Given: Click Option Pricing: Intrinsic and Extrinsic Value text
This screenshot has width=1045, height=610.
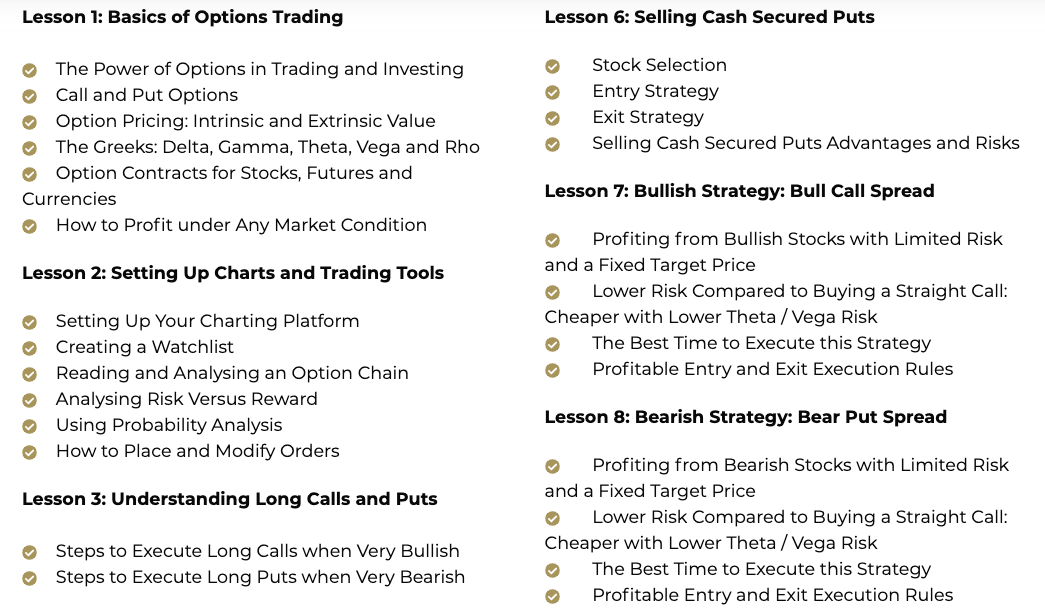Looking at the screenshot, I should (245, 121).
